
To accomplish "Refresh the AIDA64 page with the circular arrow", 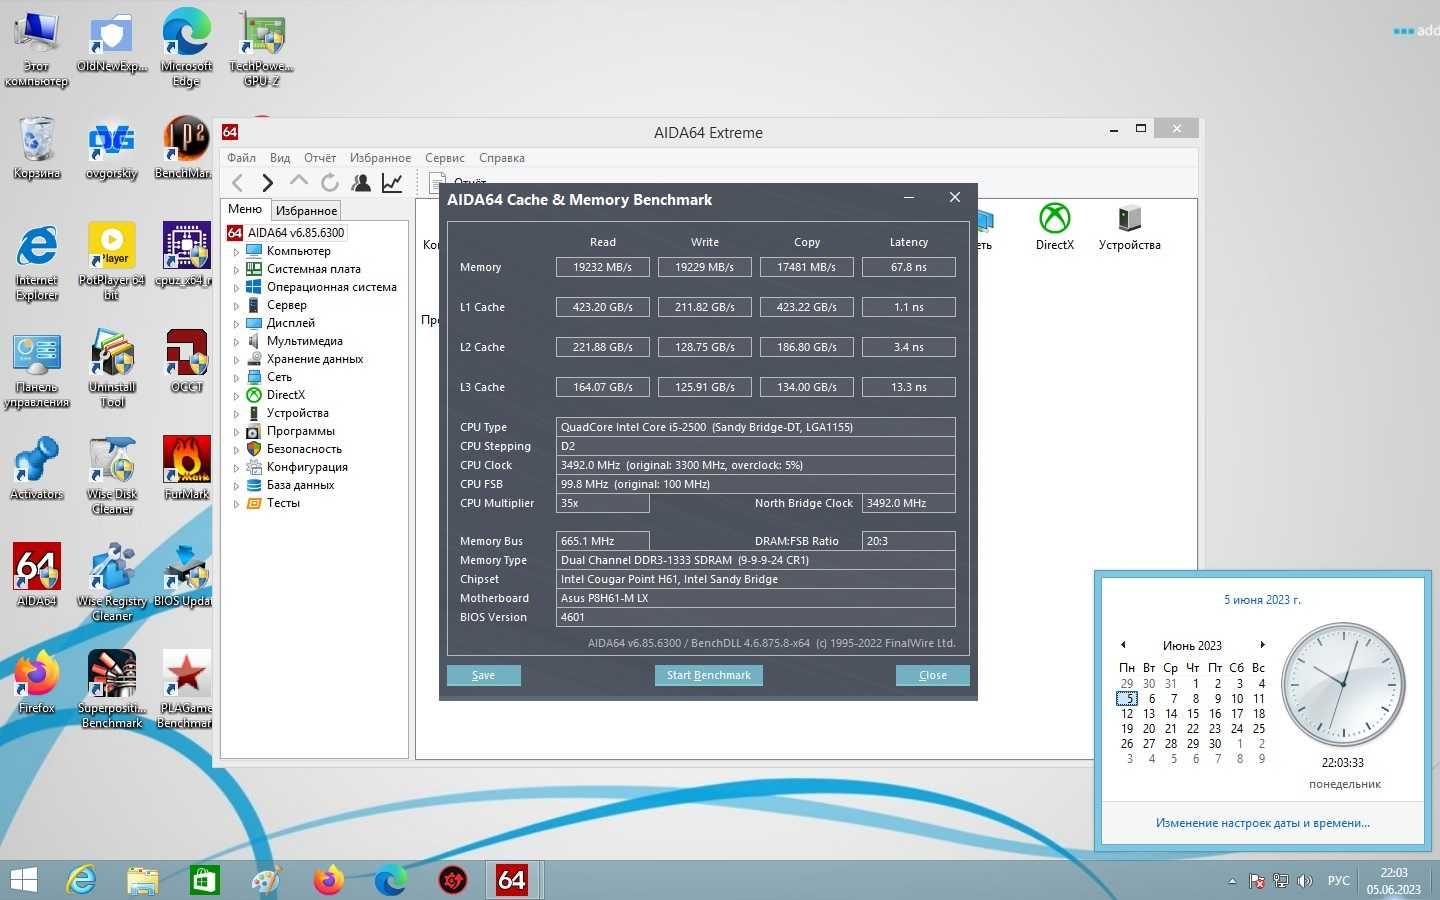I will click(329, 182).
